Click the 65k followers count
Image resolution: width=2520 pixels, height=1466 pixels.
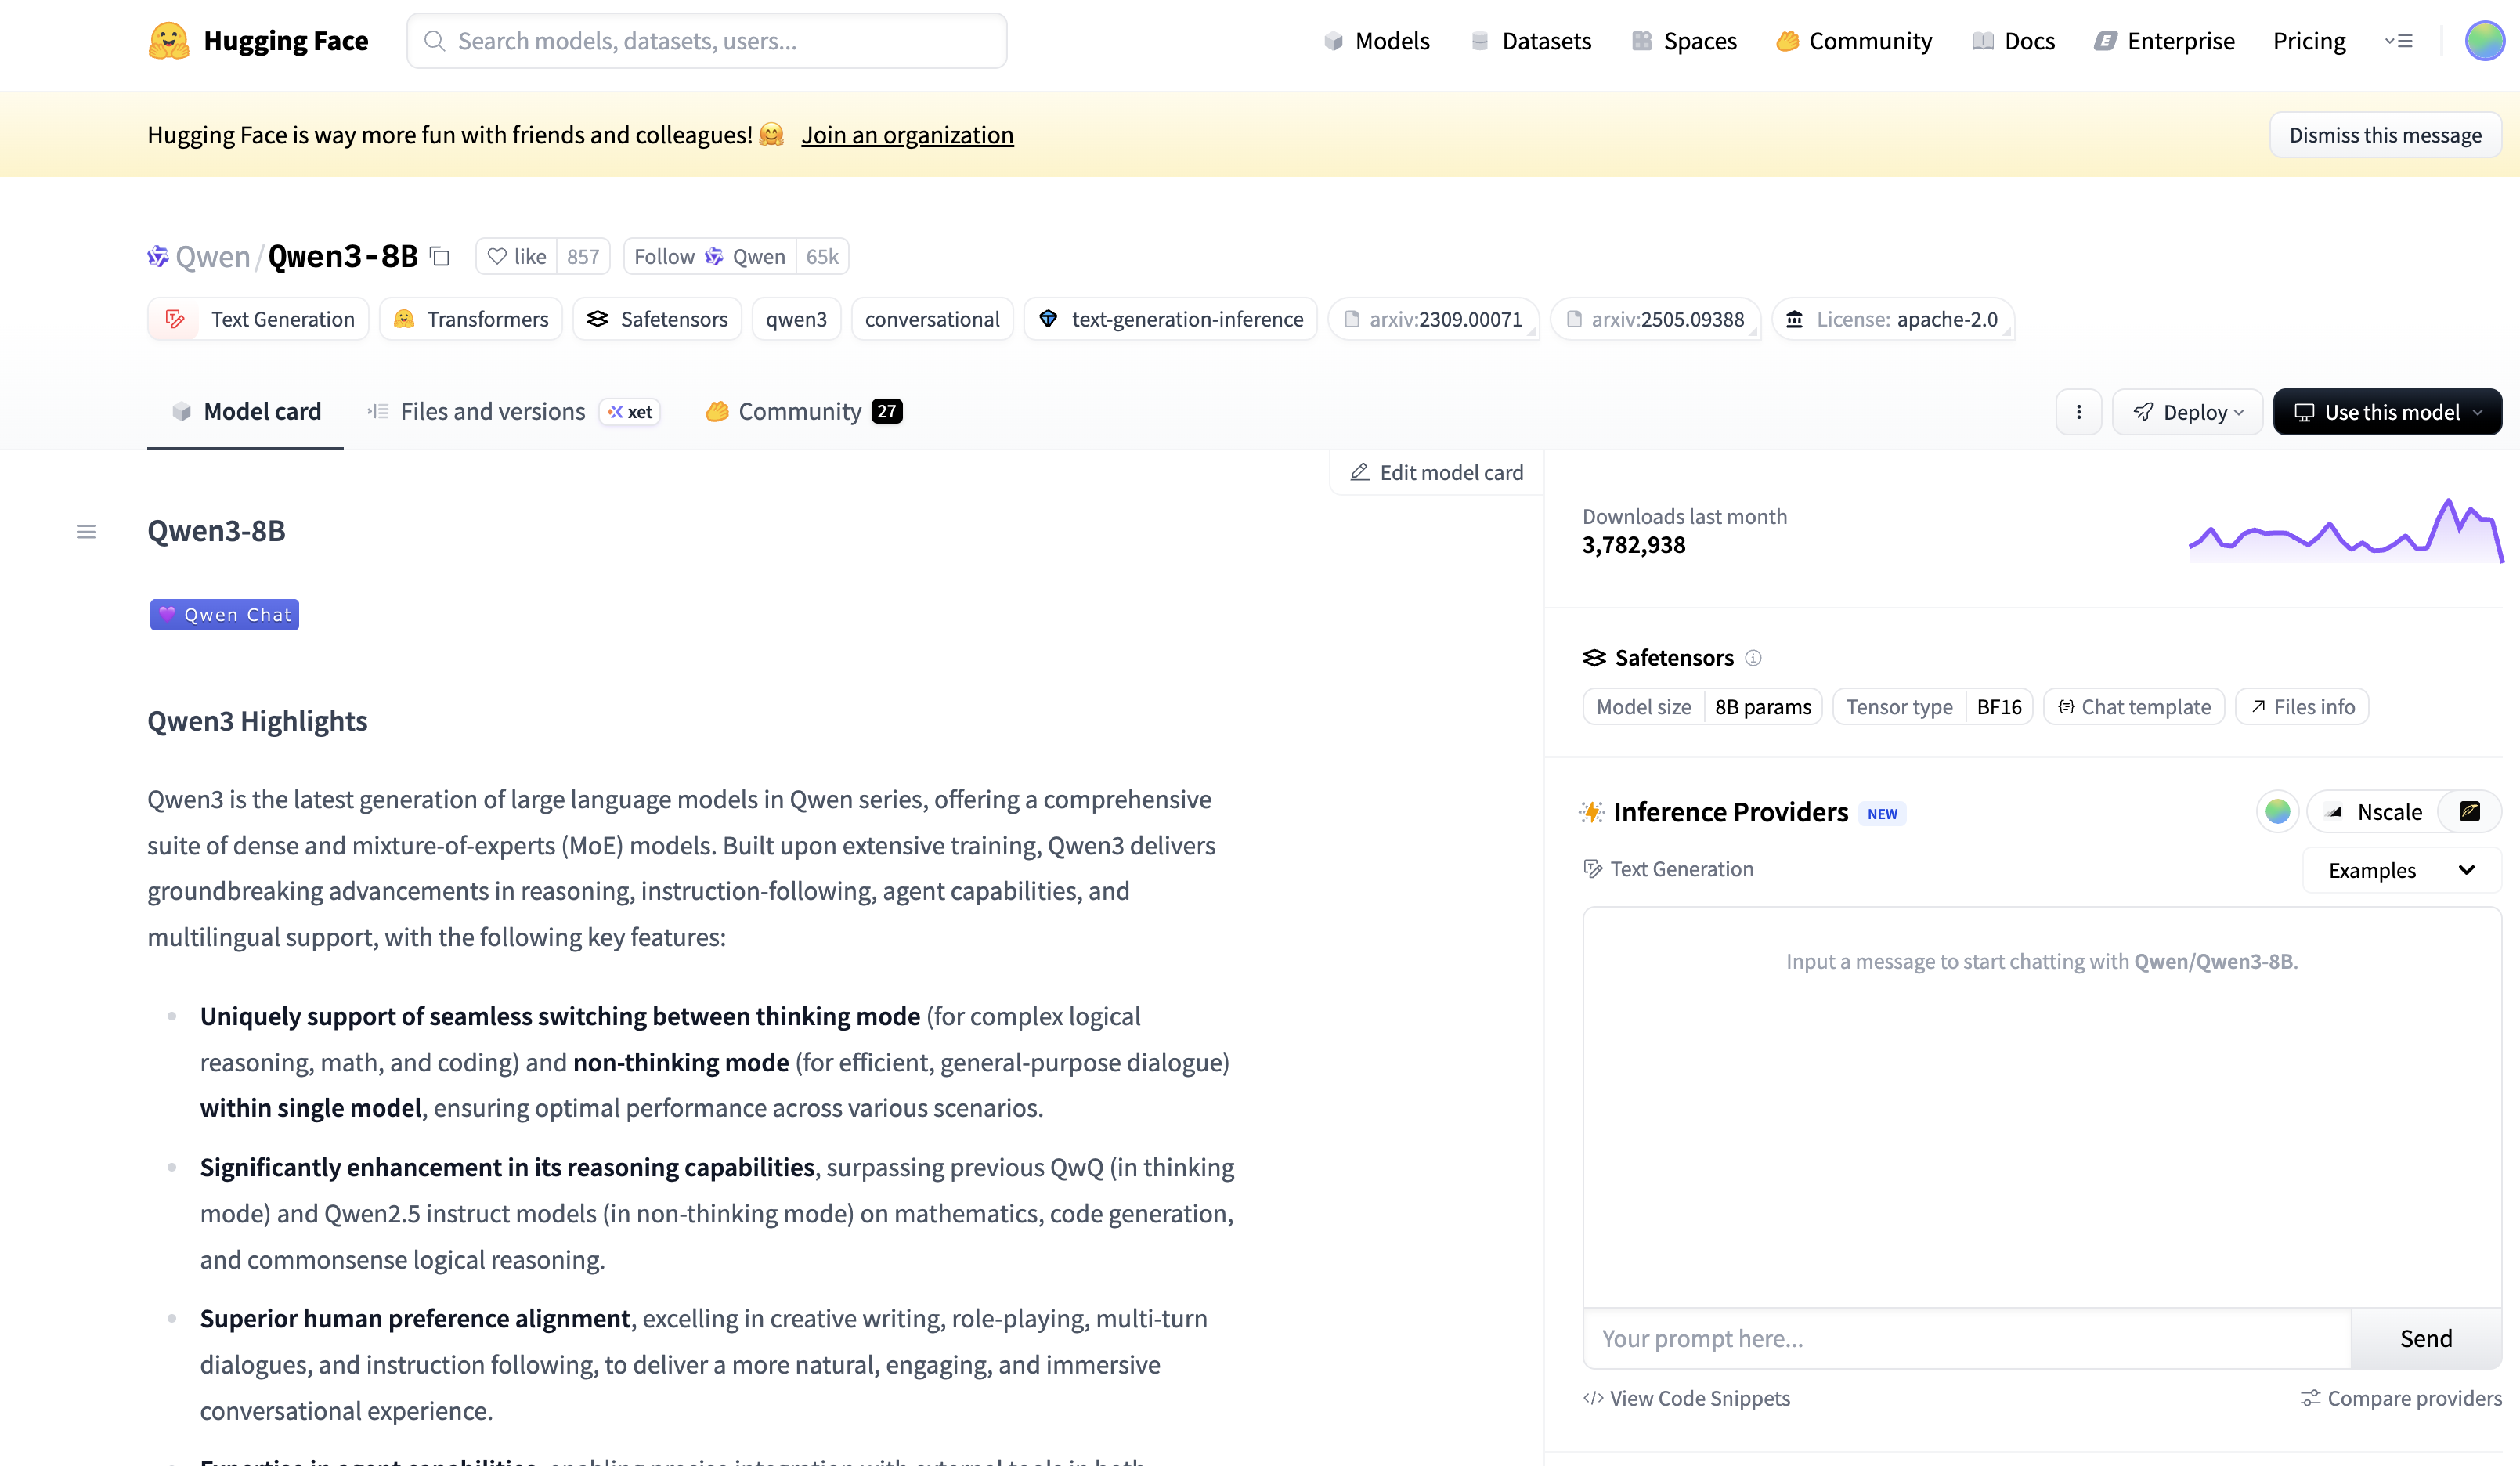(x=822, y=257)
